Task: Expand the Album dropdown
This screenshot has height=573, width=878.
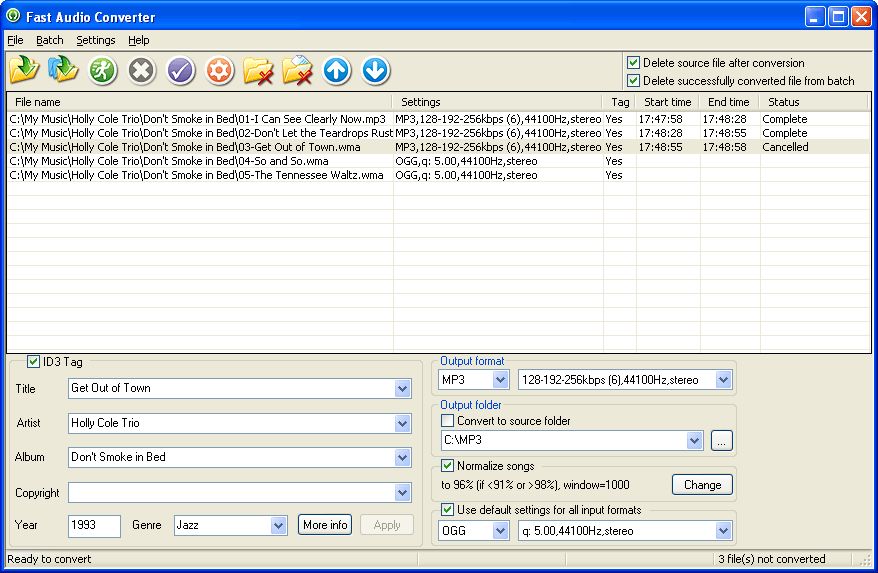Action: [x=402, y=458]
